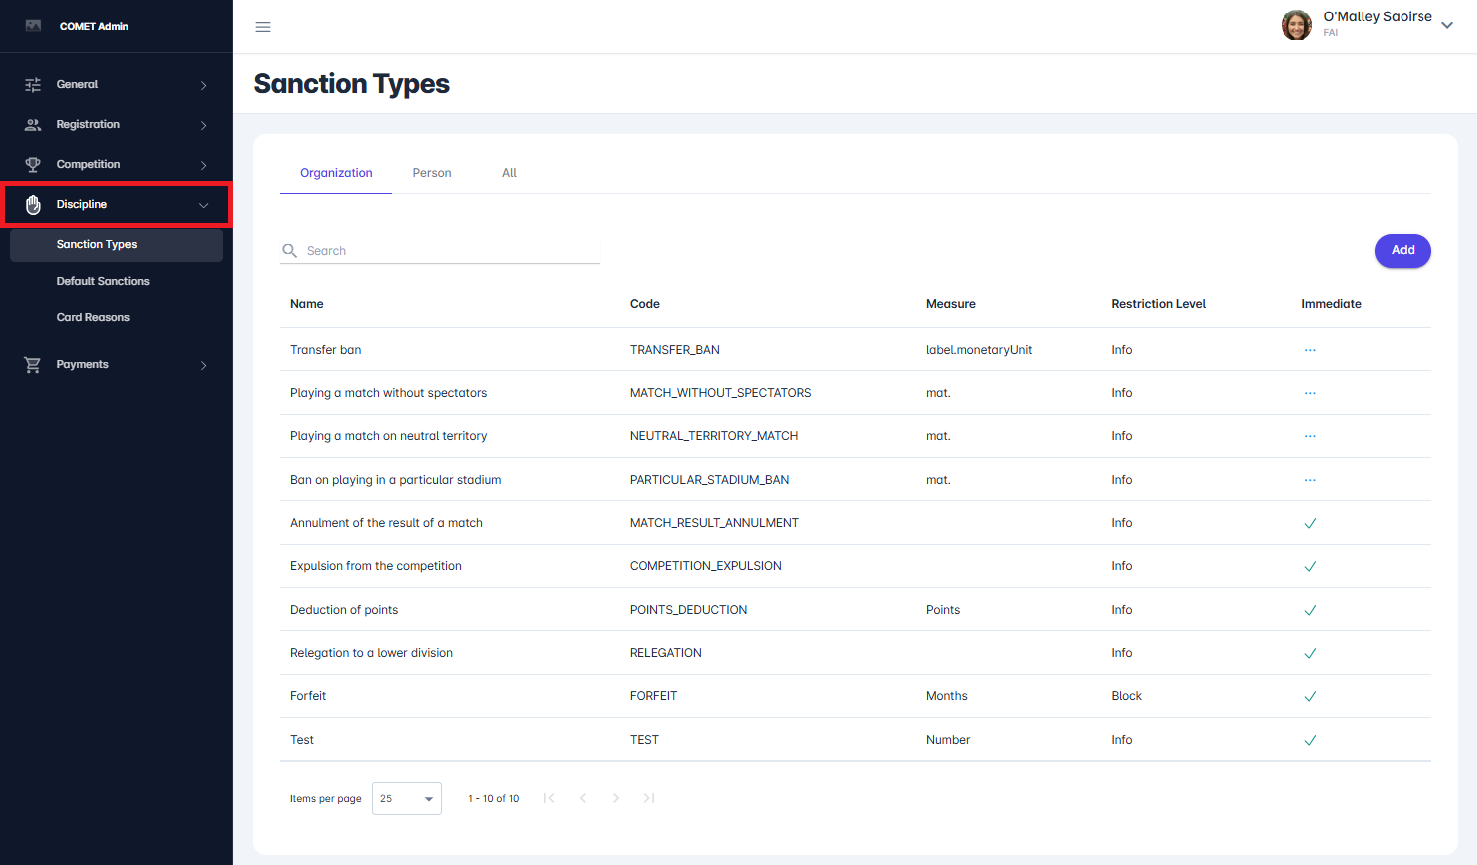Click the search magnifier icon
Image resolution: width=1477 pixels, height=865 pixels.
click(290, 251)
